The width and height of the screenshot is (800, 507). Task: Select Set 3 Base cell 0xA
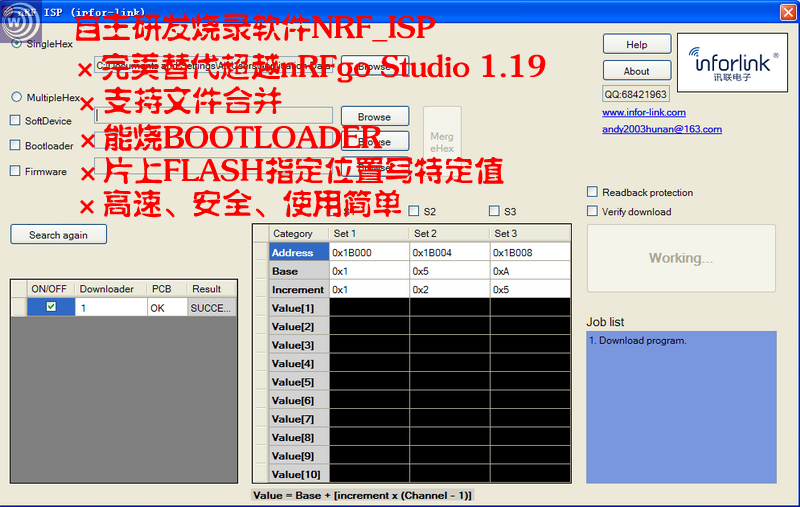(x=530, y=271)
